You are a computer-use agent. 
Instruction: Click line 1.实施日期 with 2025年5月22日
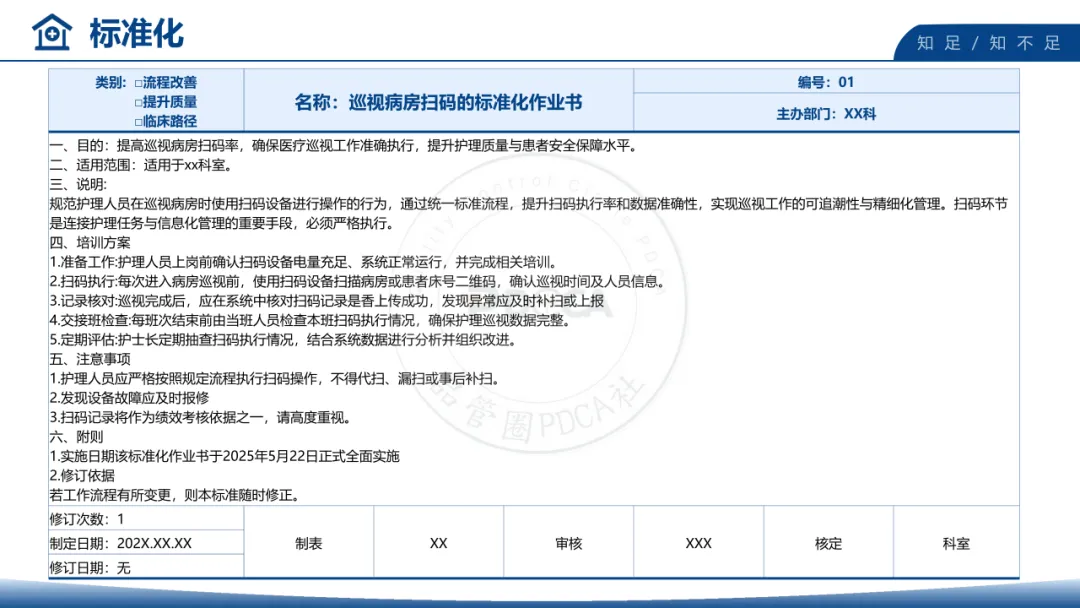pos(225,456)
